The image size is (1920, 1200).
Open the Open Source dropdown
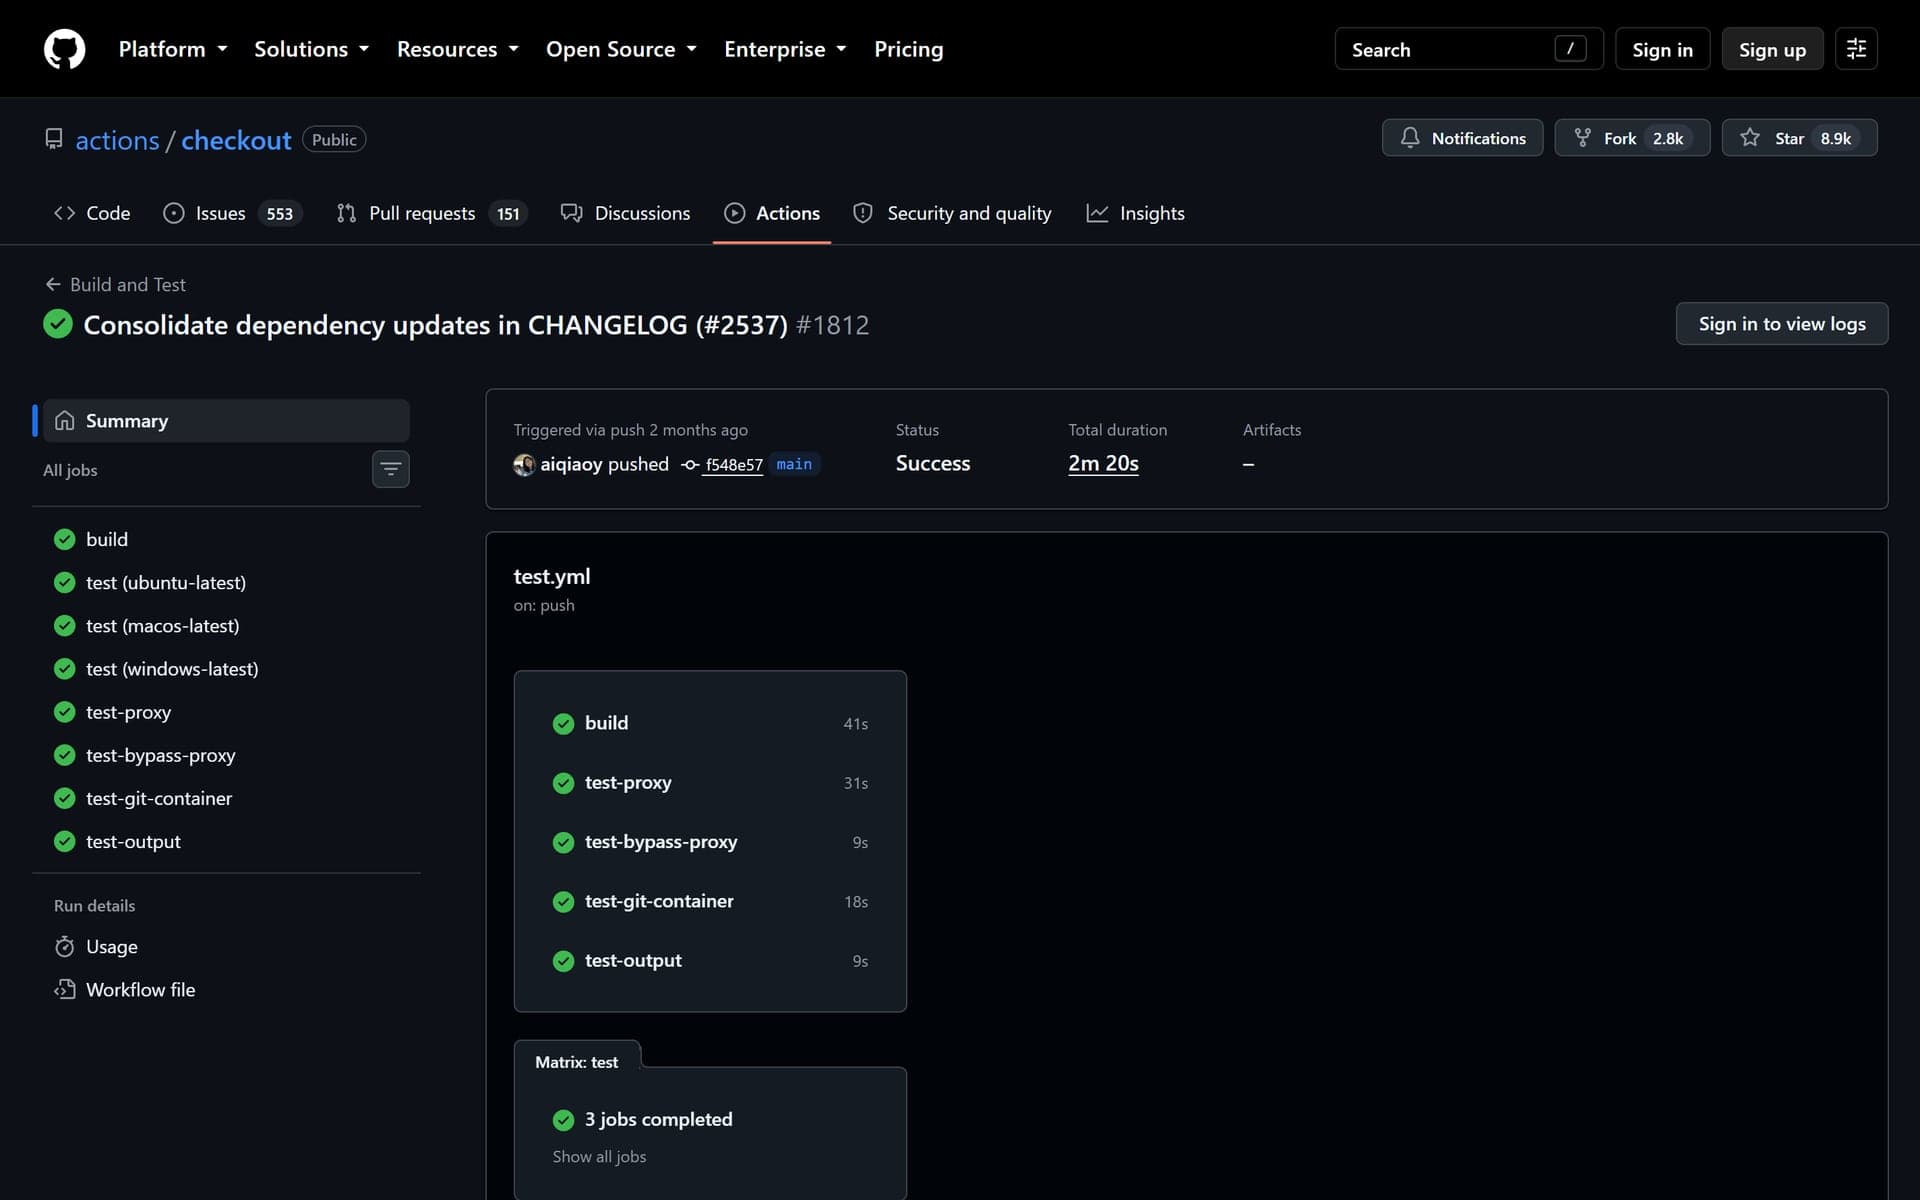click(621, 49)
